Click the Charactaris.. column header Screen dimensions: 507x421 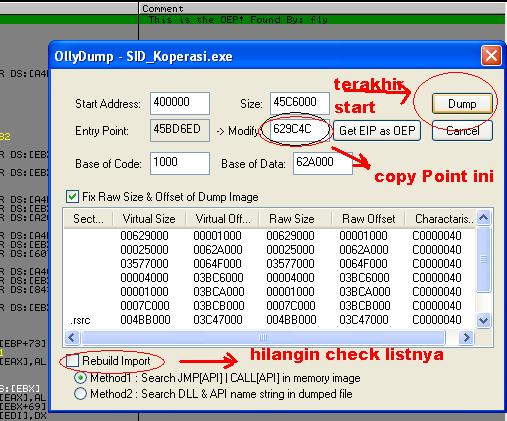coord(440,219)
